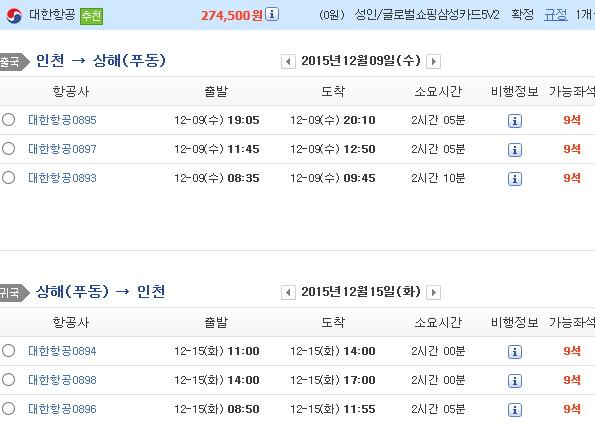This screenshot has height=435, width=595.
Task: Click return departure 08:50 cell
Action: coord(217,409)
